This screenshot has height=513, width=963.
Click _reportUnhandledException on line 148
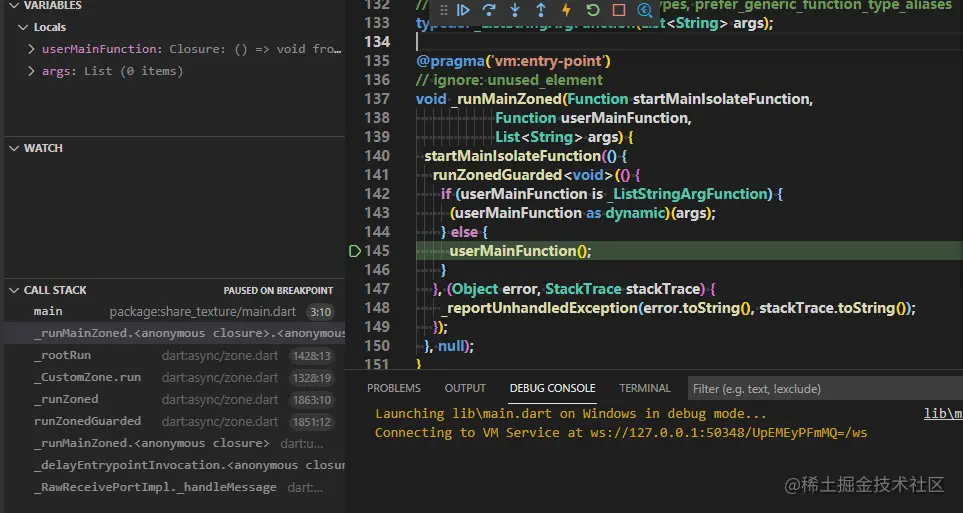pos(539,308)
